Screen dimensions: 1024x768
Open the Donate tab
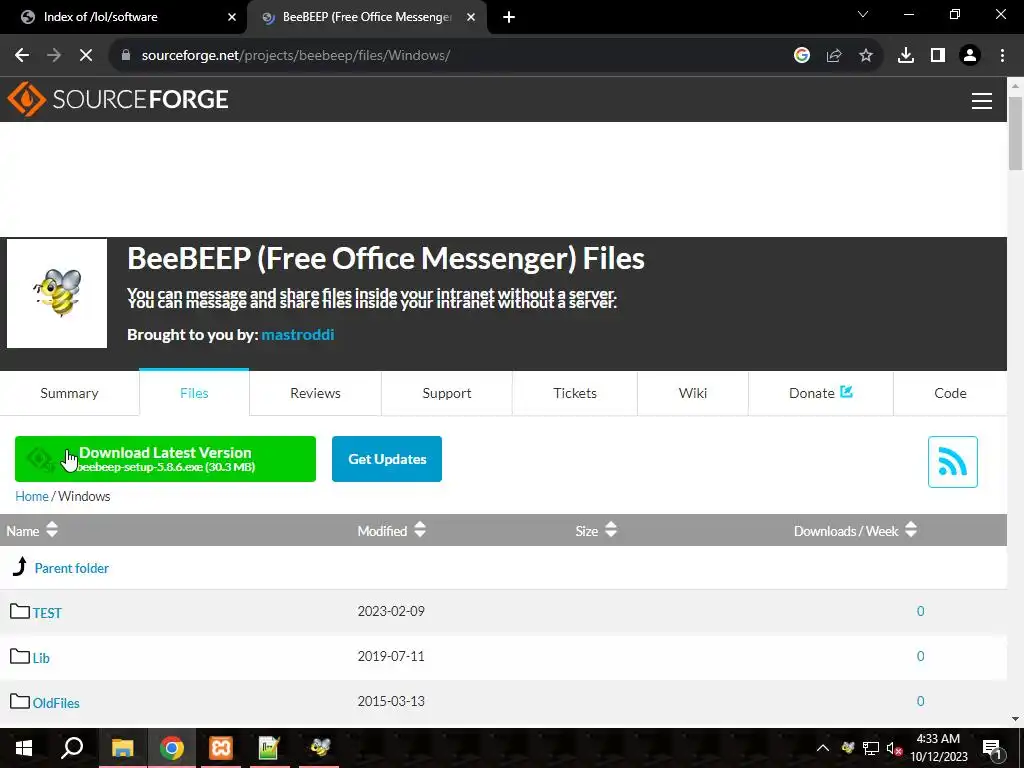[820, 393]
